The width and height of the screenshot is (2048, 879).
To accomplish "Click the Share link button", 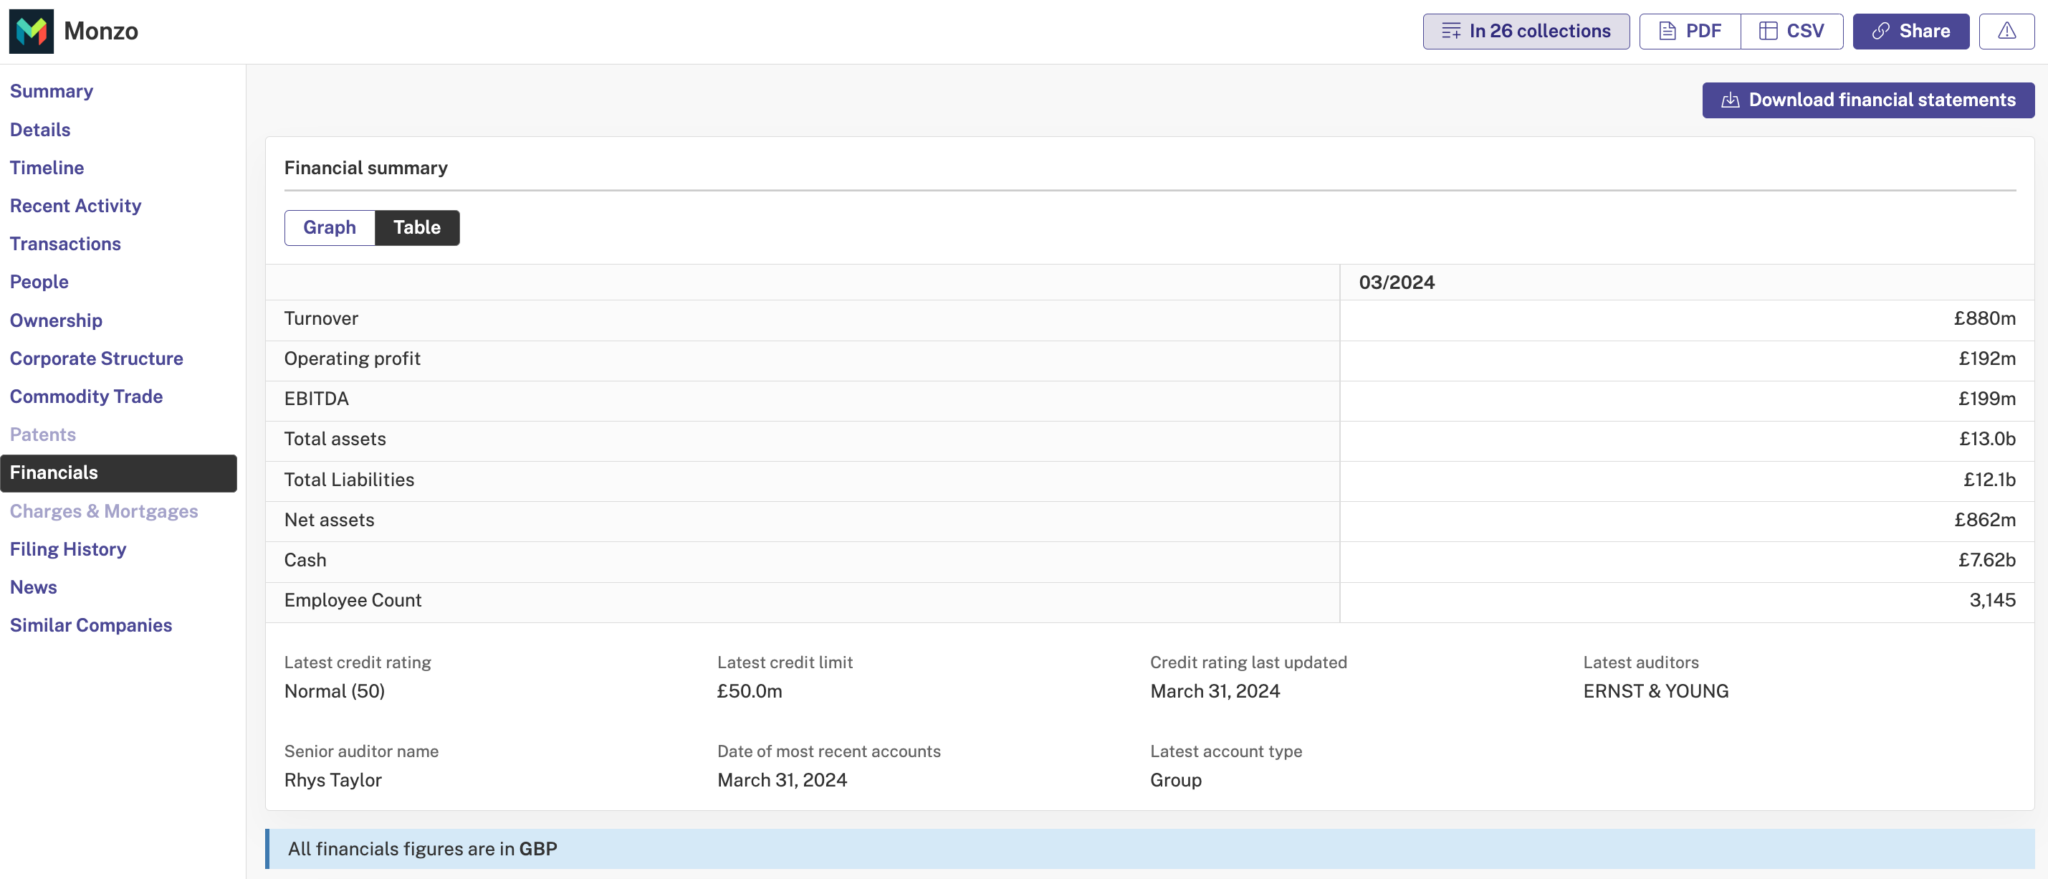I will [1910, 32].
